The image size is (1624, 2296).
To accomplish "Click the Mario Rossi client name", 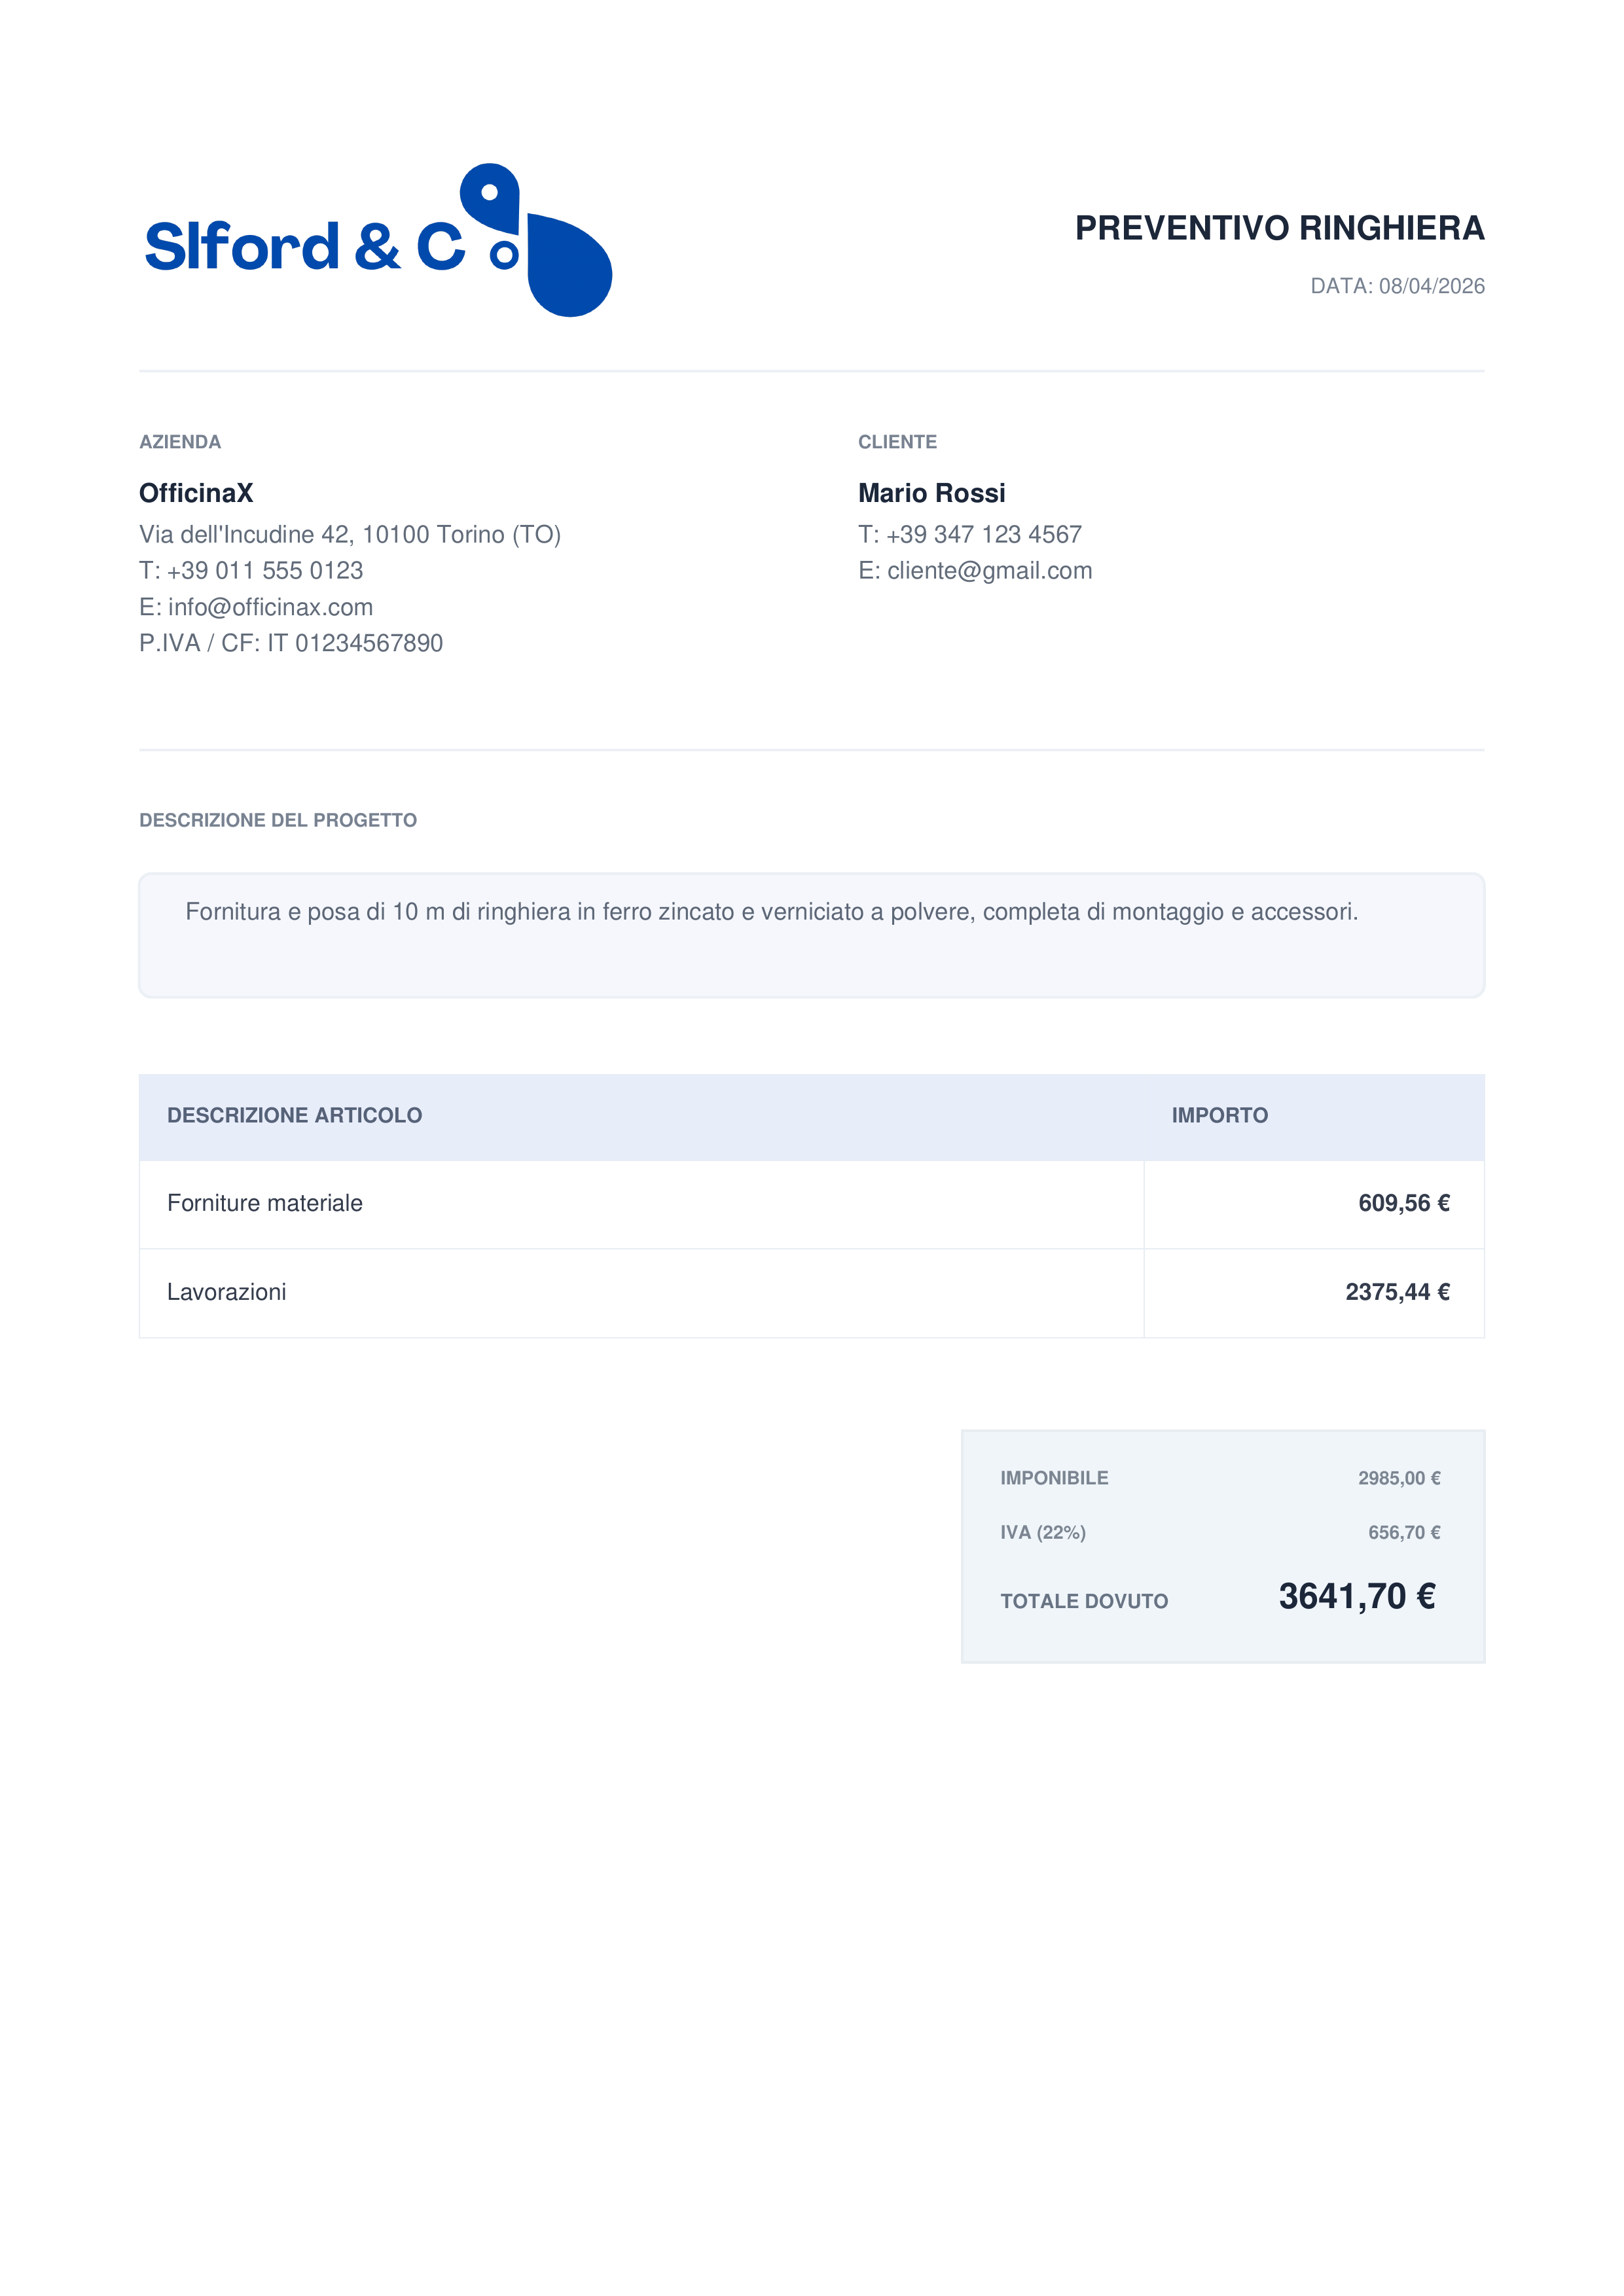I will click(x=931, y=493).
